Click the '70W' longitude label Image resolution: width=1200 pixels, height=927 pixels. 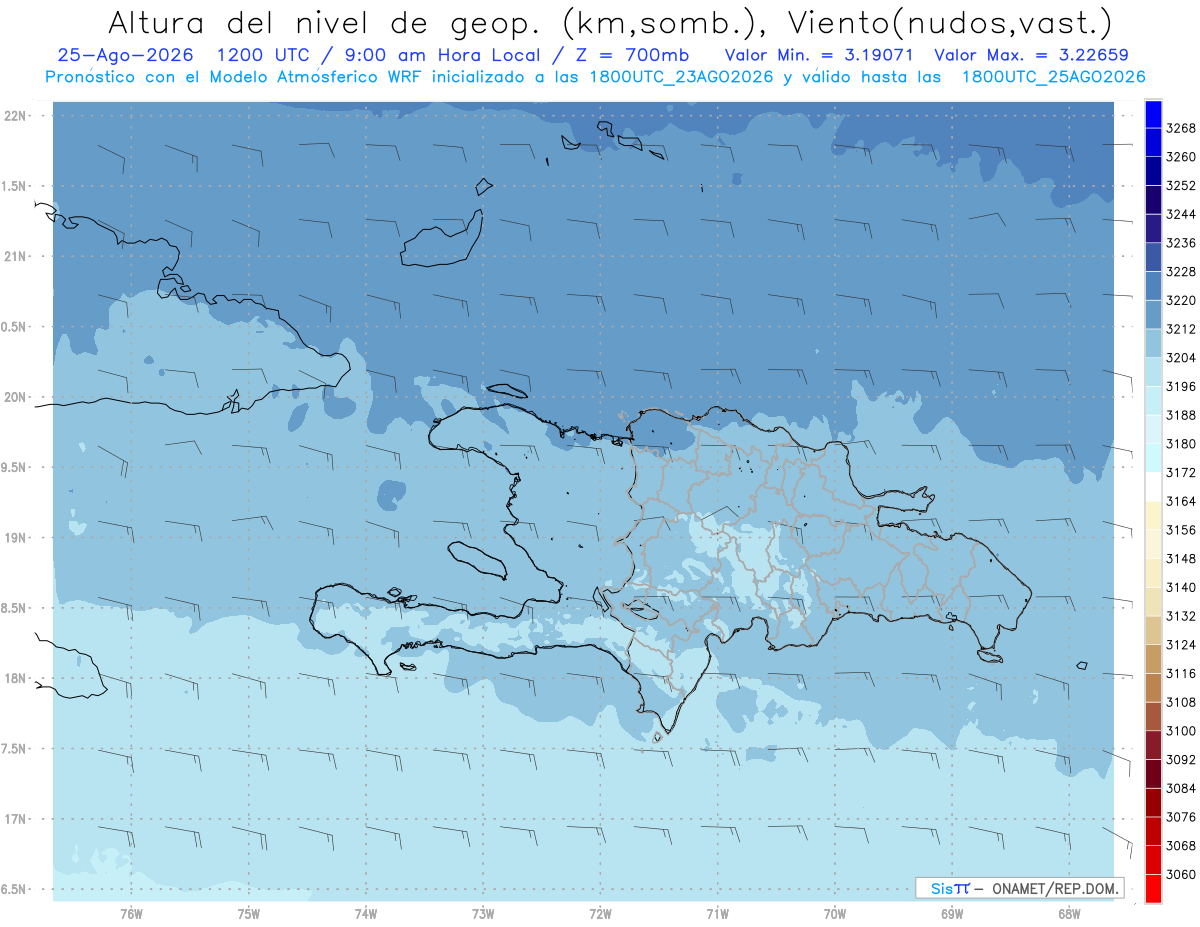[x=835, y=912]
